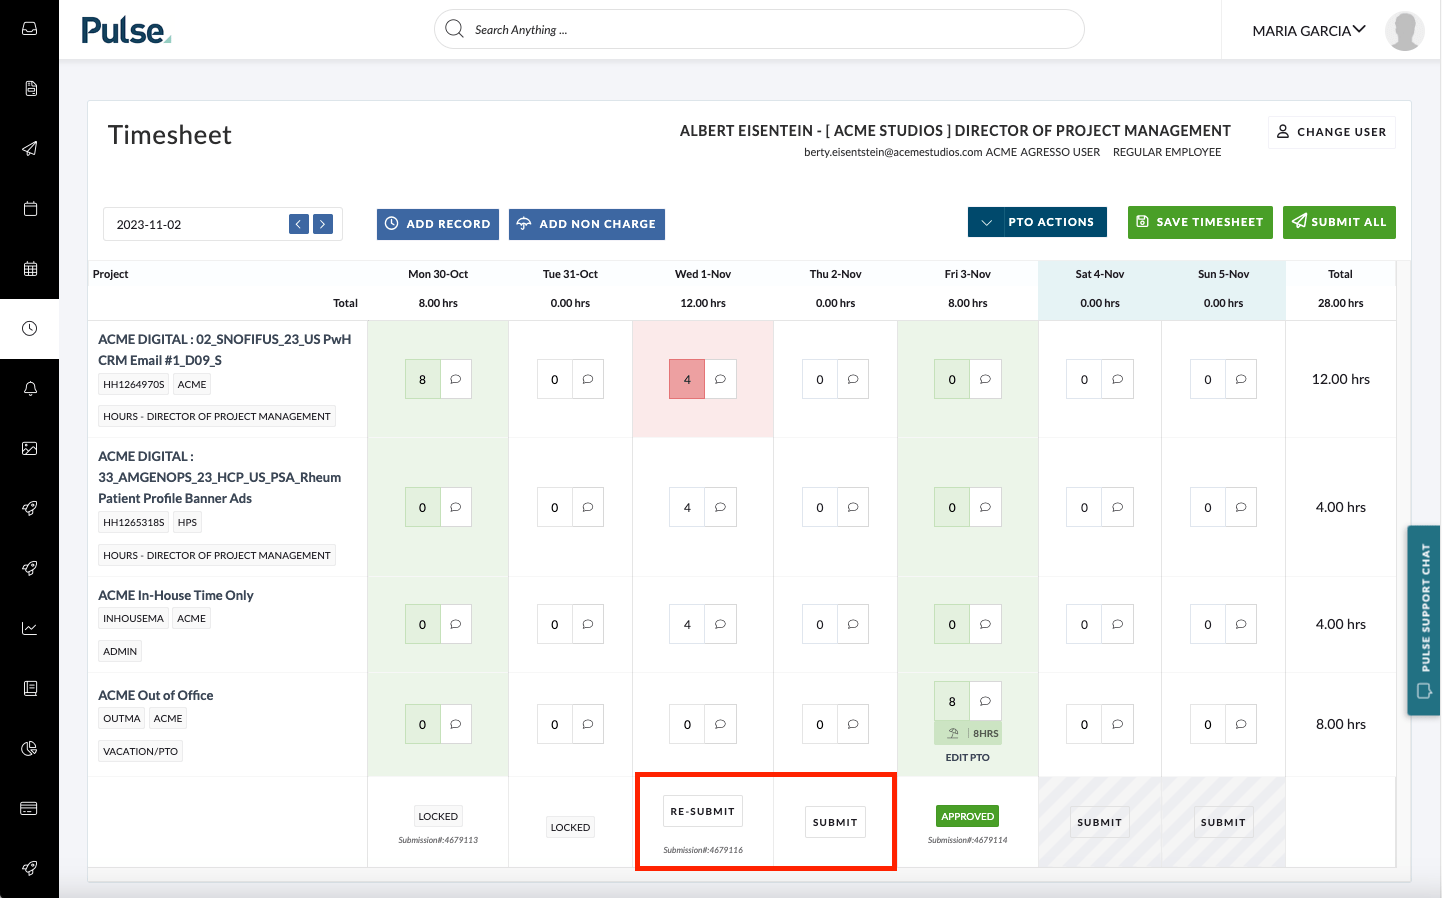Click the ACME Out of Office project name
This screenshot has height=898, width=1442.
click(x=156, y=695)
